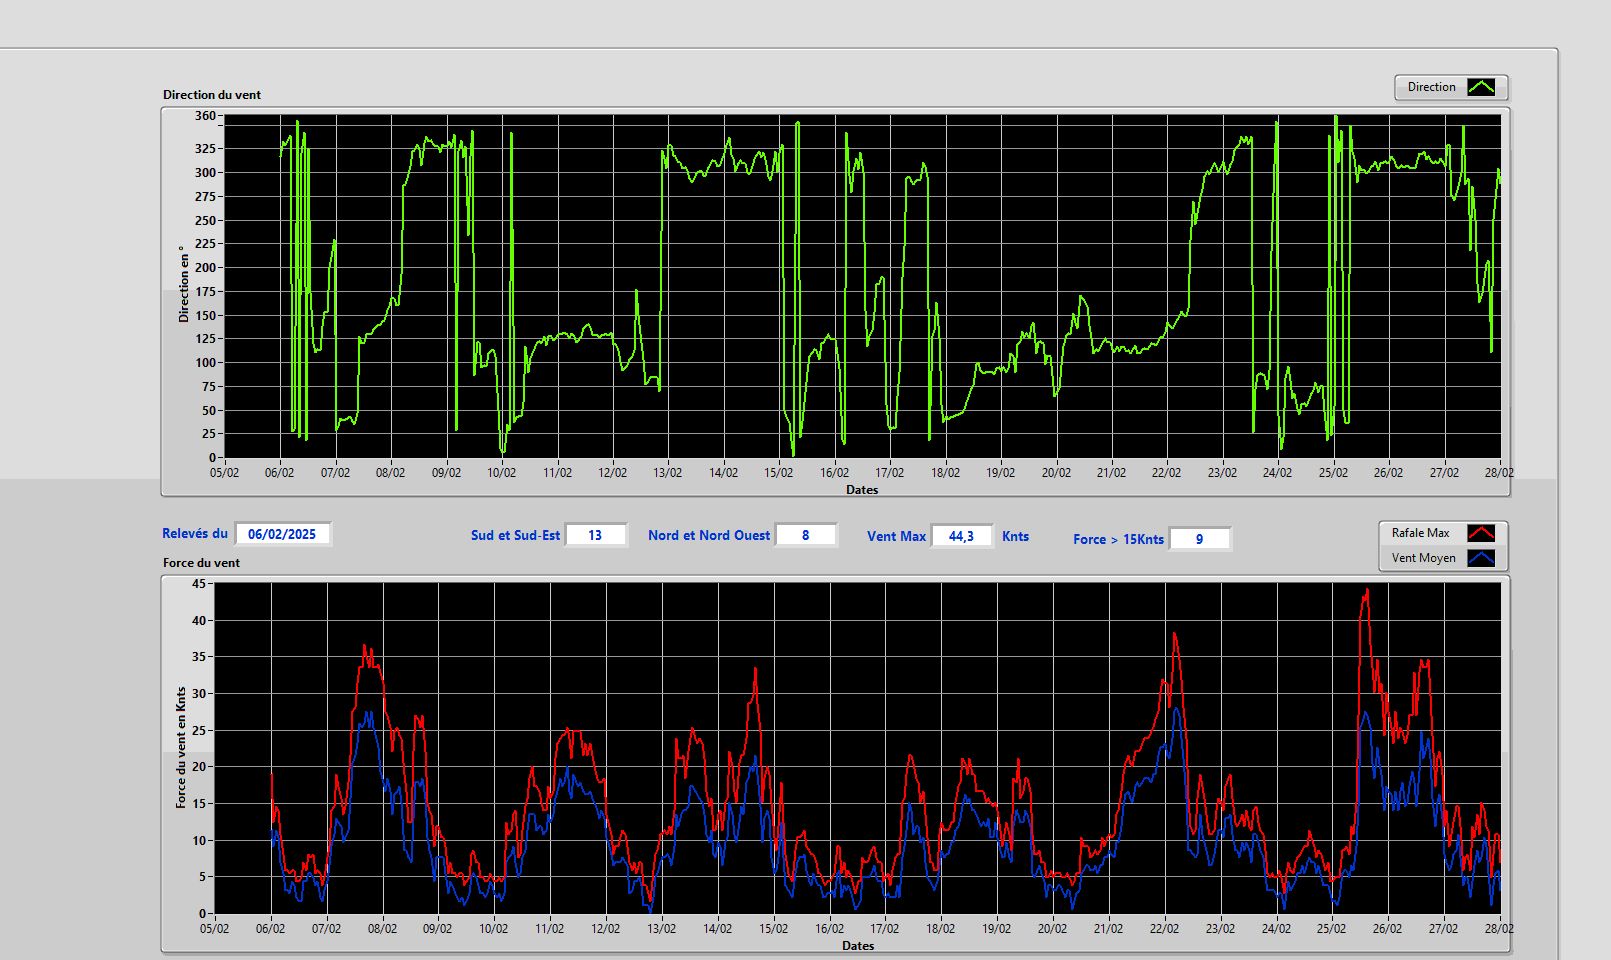Image resolution: width=1611 pixels, height=960 pixels.
Task: Click the Rafale Max legend label
Action: click(1420, 533)
